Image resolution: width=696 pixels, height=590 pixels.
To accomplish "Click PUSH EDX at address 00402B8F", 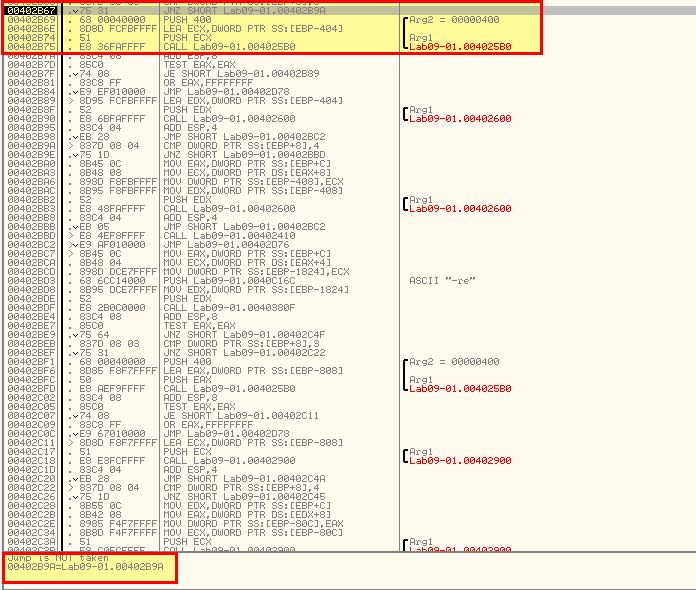I will 187,110.
